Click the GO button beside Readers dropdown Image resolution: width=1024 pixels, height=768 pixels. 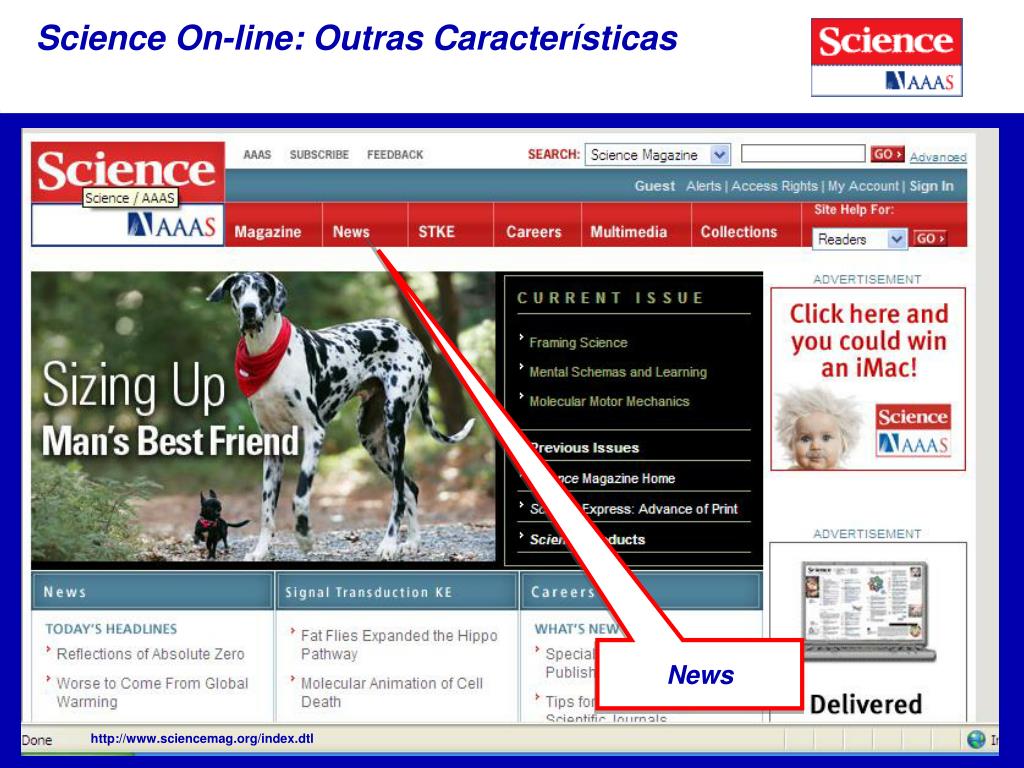click(x=929, y=238)
